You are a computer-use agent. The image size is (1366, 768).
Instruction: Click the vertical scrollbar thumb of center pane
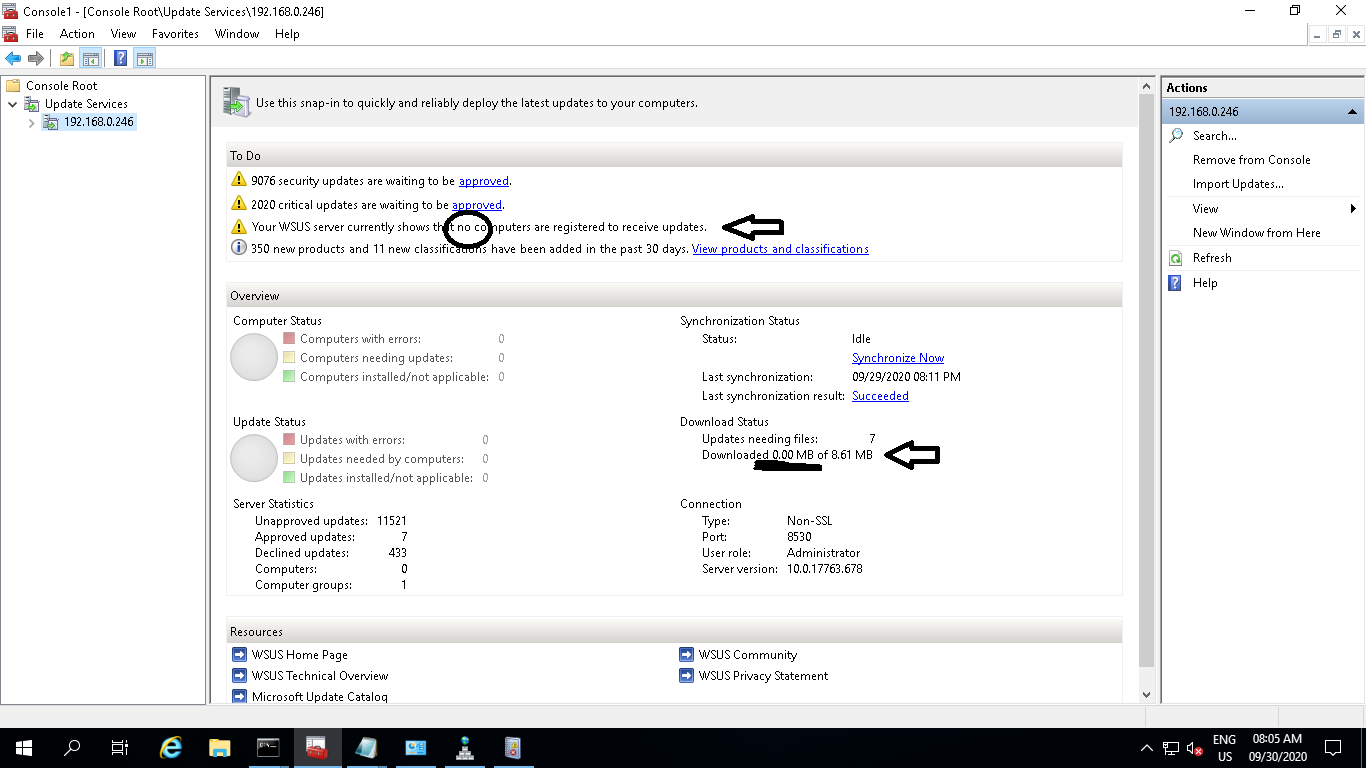[x=1146, y=382]
